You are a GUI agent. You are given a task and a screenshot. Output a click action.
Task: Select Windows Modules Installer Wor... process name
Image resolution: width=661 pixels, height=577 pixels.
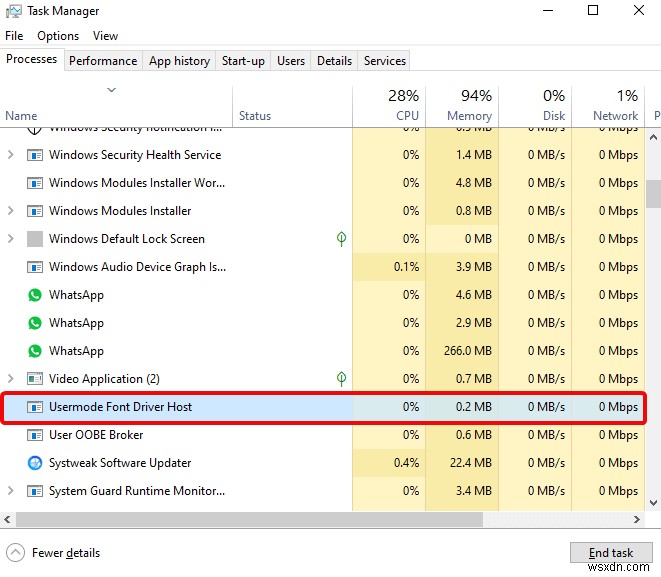coord(137,183)
